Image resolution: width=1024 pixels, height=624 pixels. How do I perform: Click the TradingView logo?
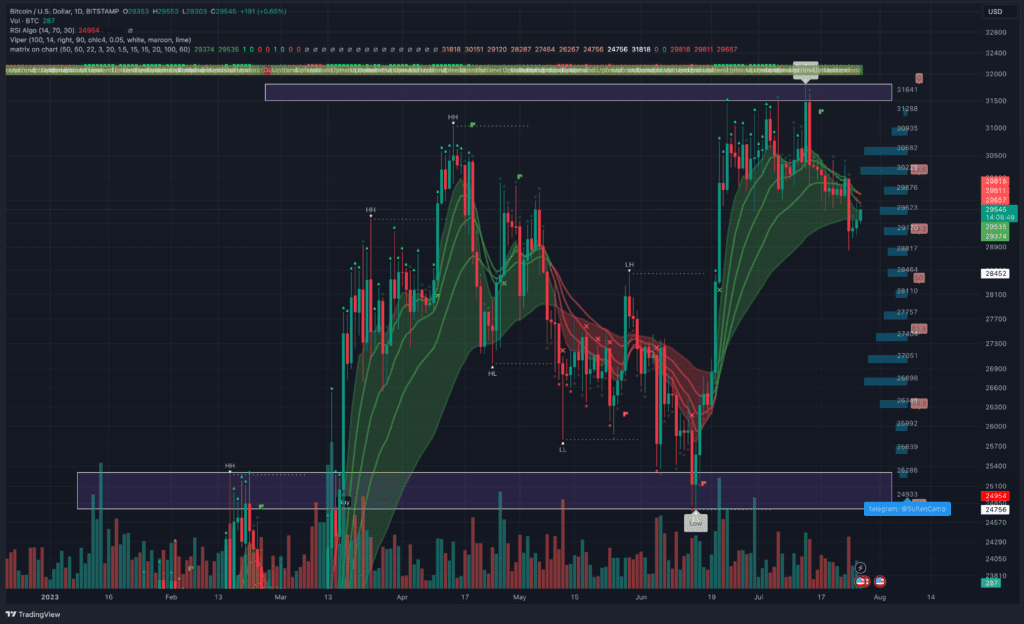coord(33,614)
